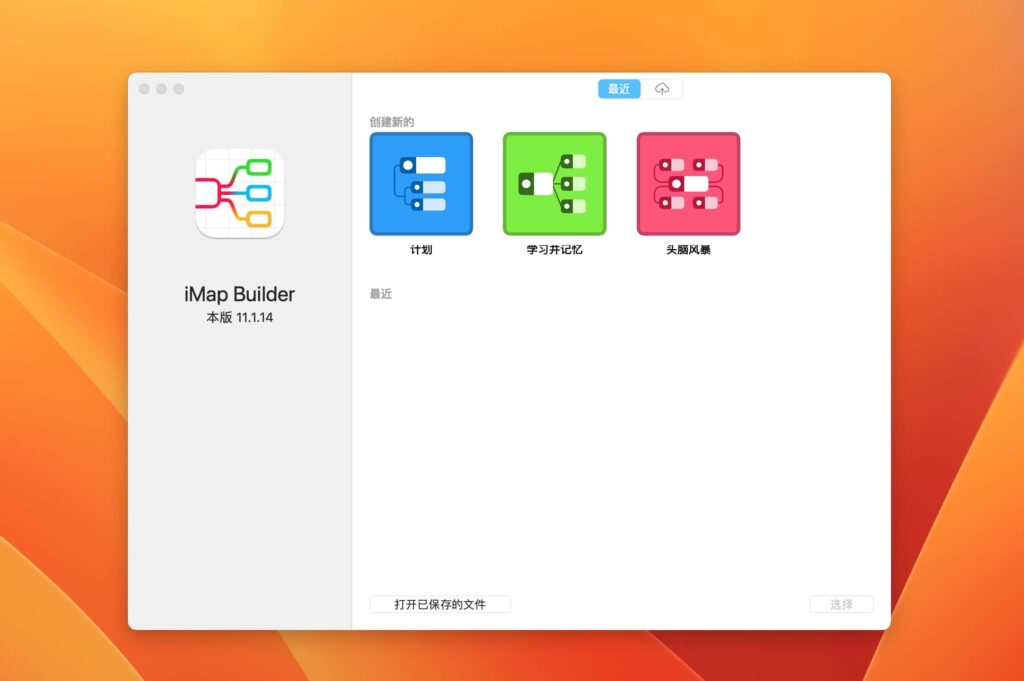Click the 头脑风暴 template label
The height and width of the screenshot is (681, 1024).
[x=687, y=250]
